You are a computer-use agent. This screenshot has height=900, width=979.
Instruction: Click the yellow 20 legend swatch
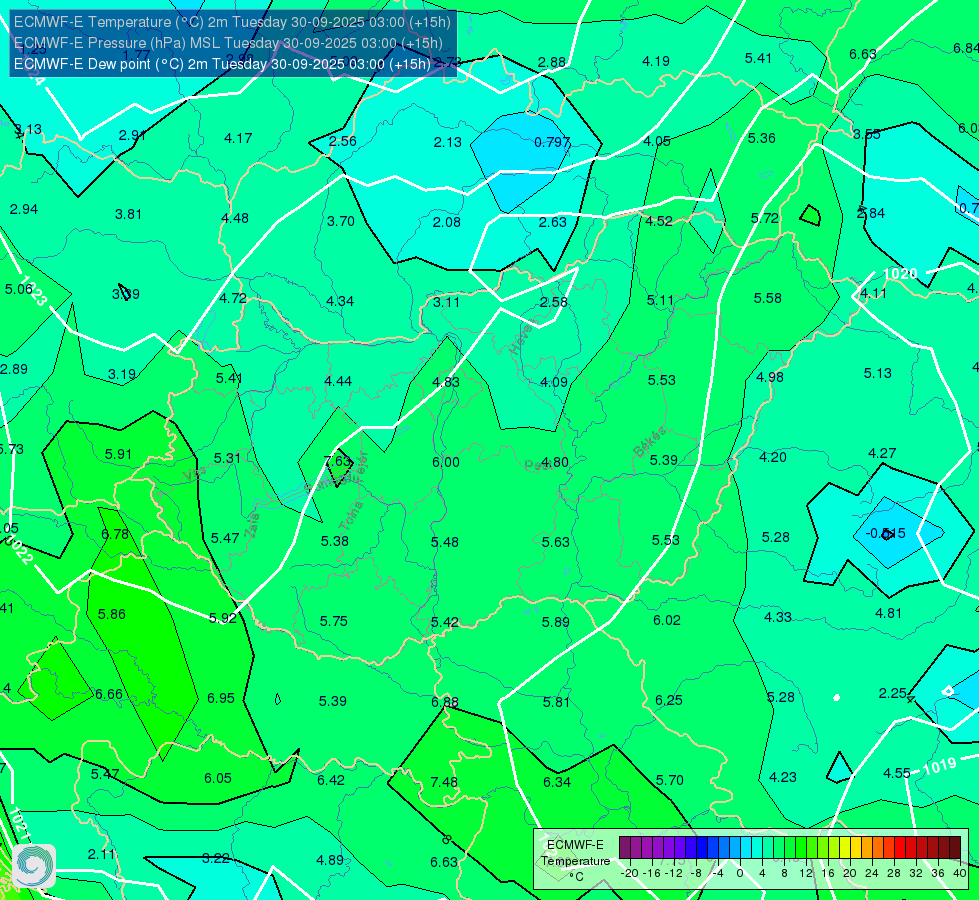[845, 848]
